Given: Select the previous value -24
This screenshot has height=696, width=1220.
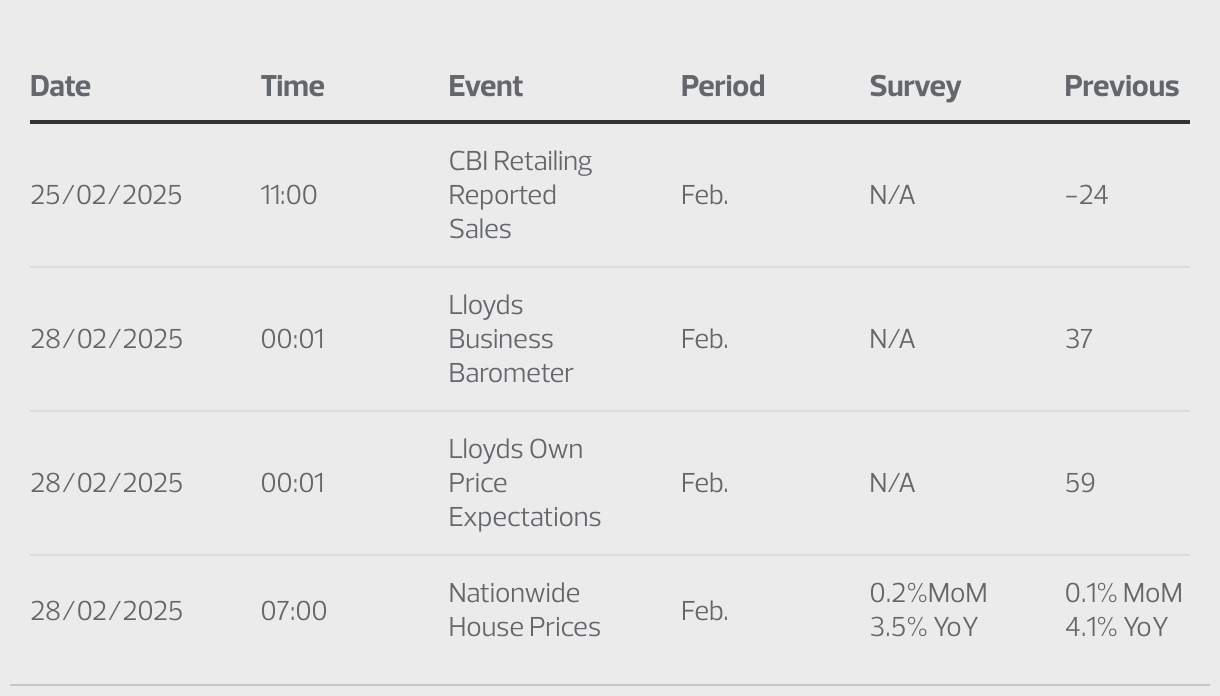Looking at the screenshot, I should click(x=1086, y=195).
